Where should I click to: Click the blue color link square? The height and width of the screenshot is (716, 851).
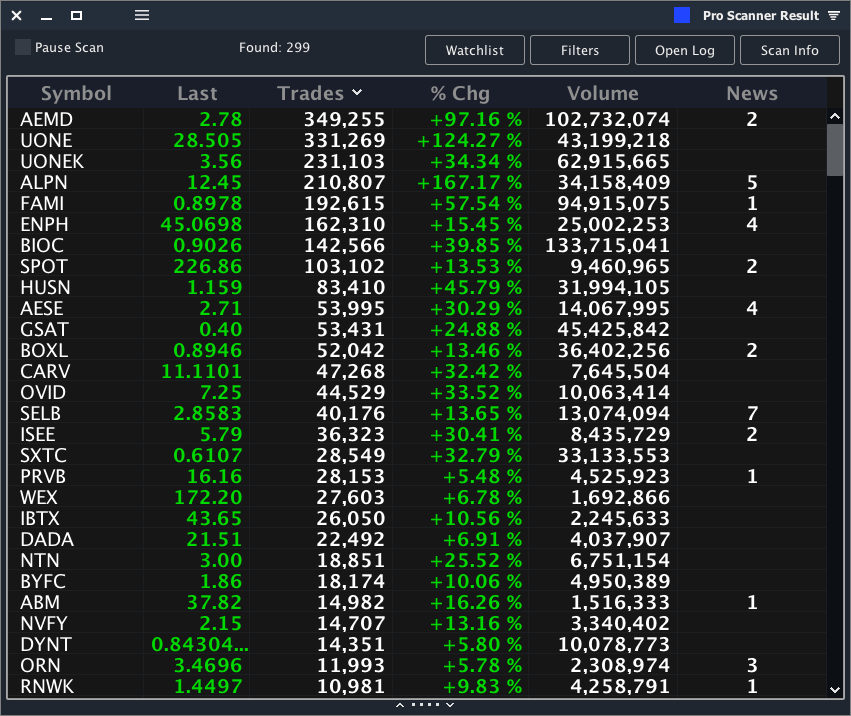pos(682,16)
